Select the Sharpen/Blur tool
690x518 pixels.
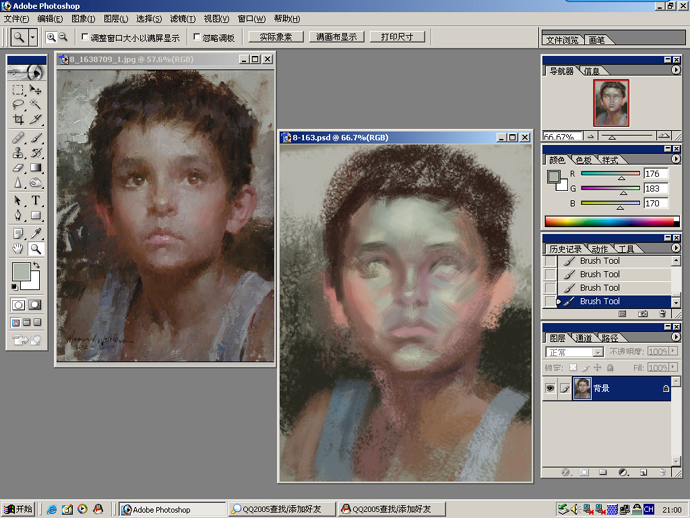[18, 182]
